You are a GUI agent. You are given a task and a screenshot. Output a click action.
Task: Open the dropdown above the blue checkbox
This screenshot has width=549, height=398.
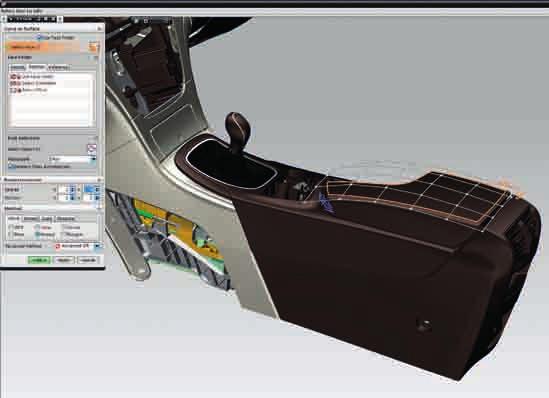tap(72, 159)
